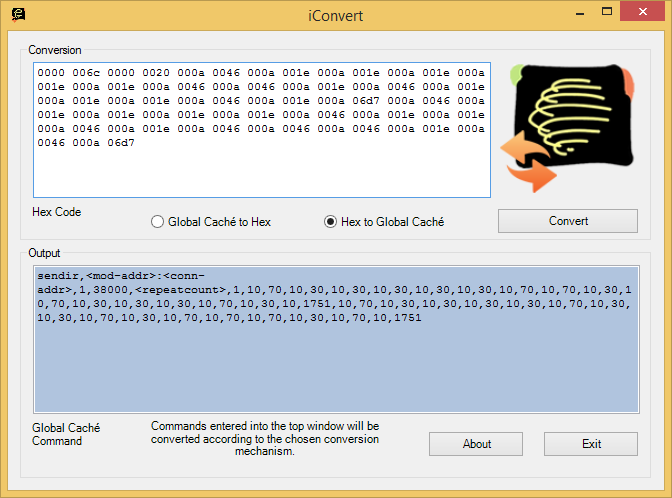Focus the hex code input text box
The height and width of the screenshot is (498, 672).
[262, 130]
